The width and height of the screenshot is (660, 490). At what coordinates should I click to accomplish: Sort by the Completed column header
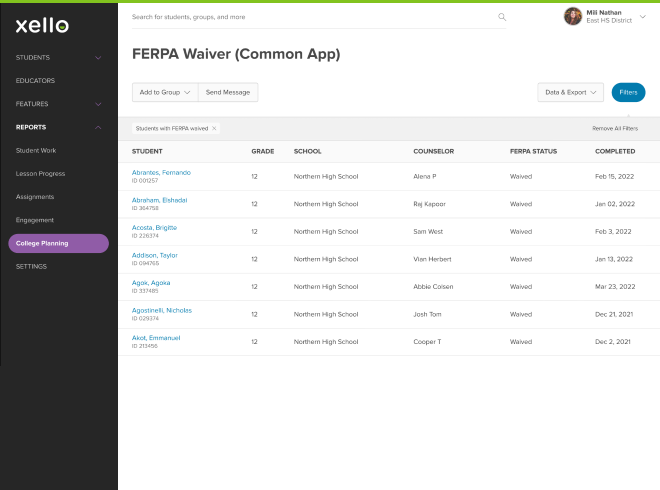coord(614,151)
